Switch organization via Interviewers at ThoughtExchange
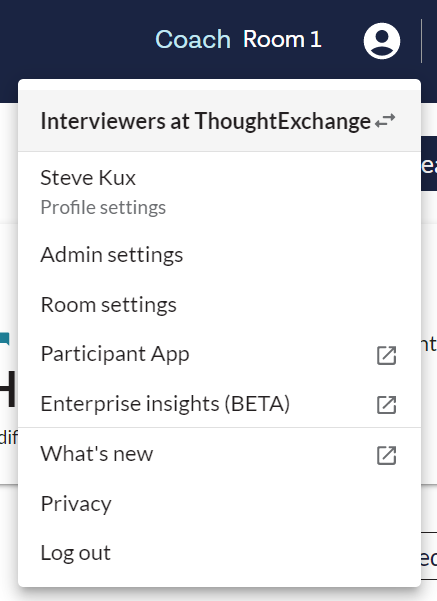The image size is (437, 601). click(219, 121)
